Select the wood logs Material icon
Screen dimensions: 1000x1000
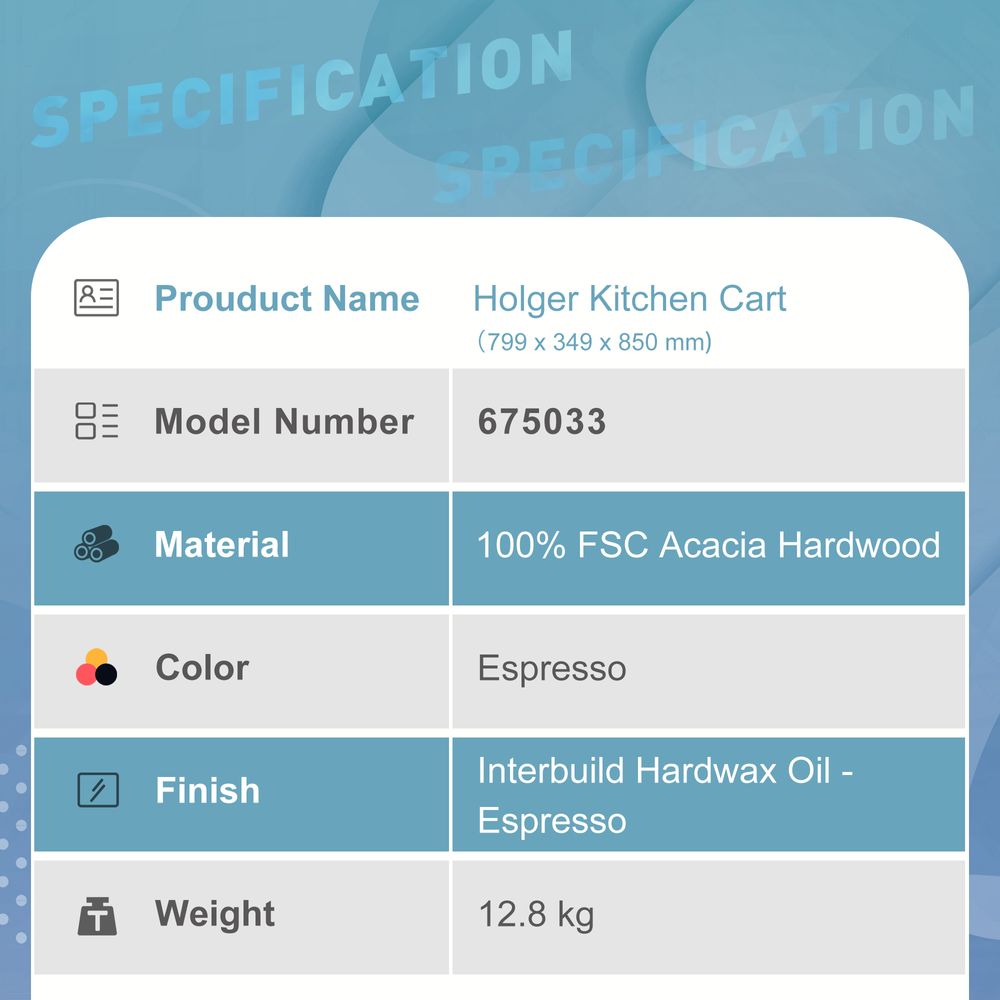pyautogui.click(x=97, y=545)
